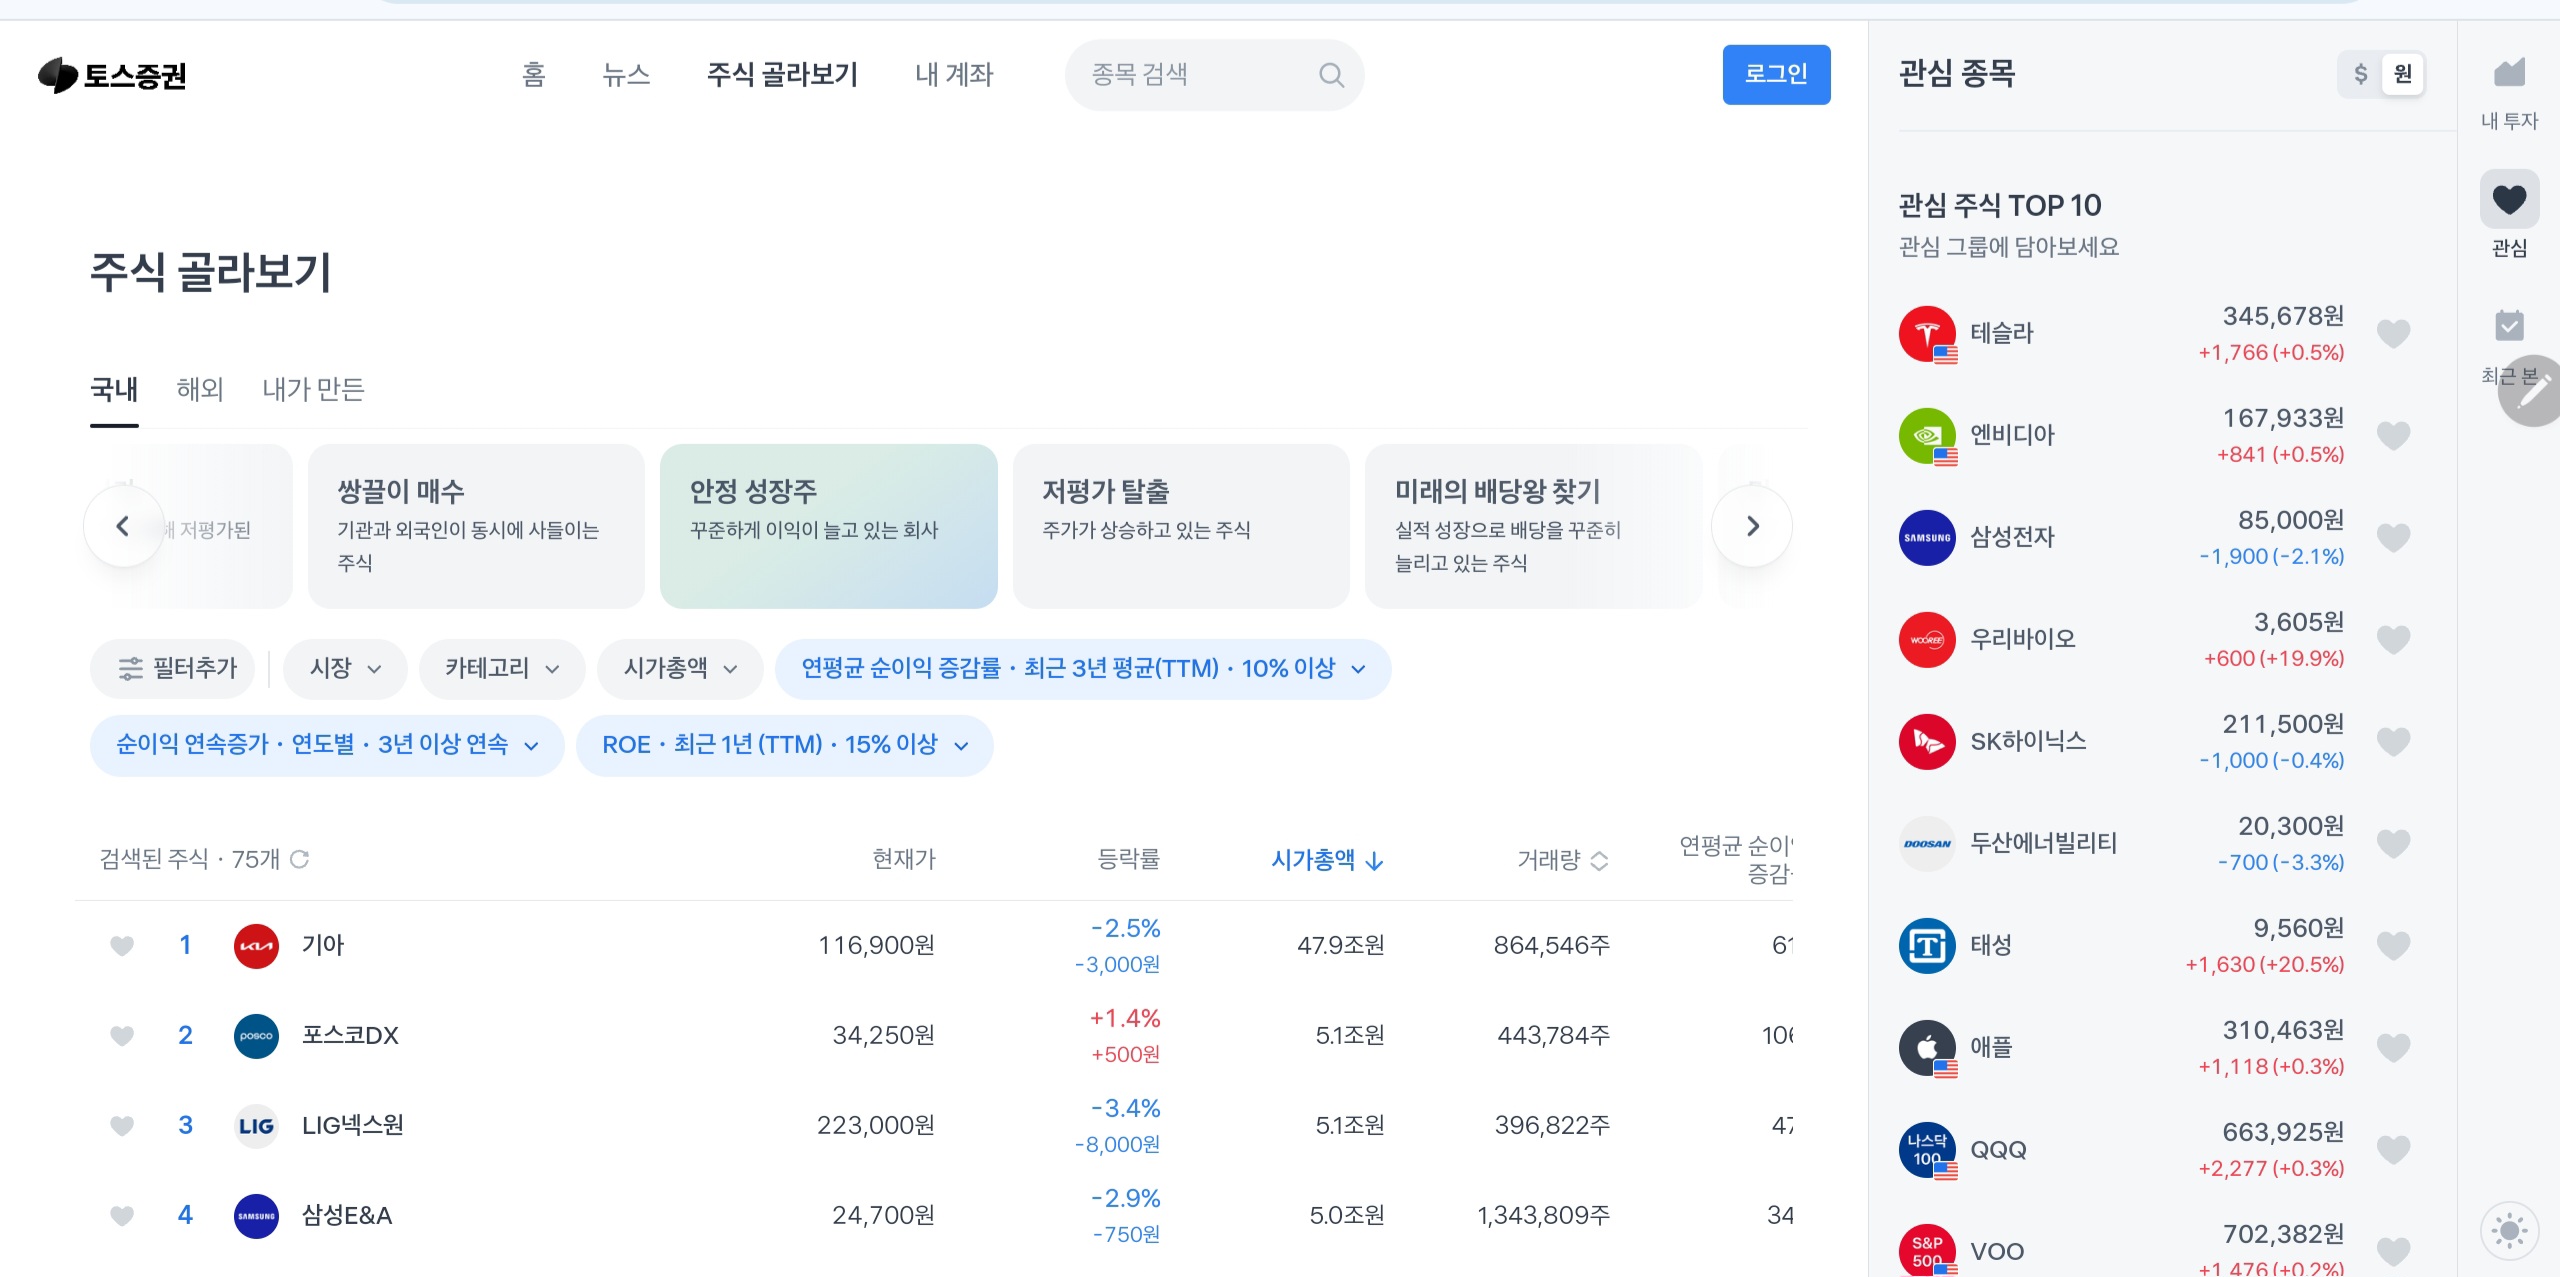Sort by 거래량 column header
This screenshot has width=2560, height=1277.
(1562, 860)
